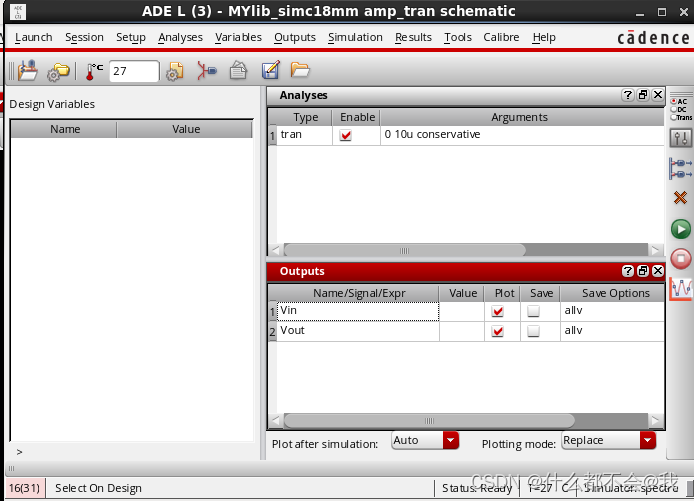This screenshot has width=694, height=501.
Task: Open the Variables menu
Action: pos(238,37)
